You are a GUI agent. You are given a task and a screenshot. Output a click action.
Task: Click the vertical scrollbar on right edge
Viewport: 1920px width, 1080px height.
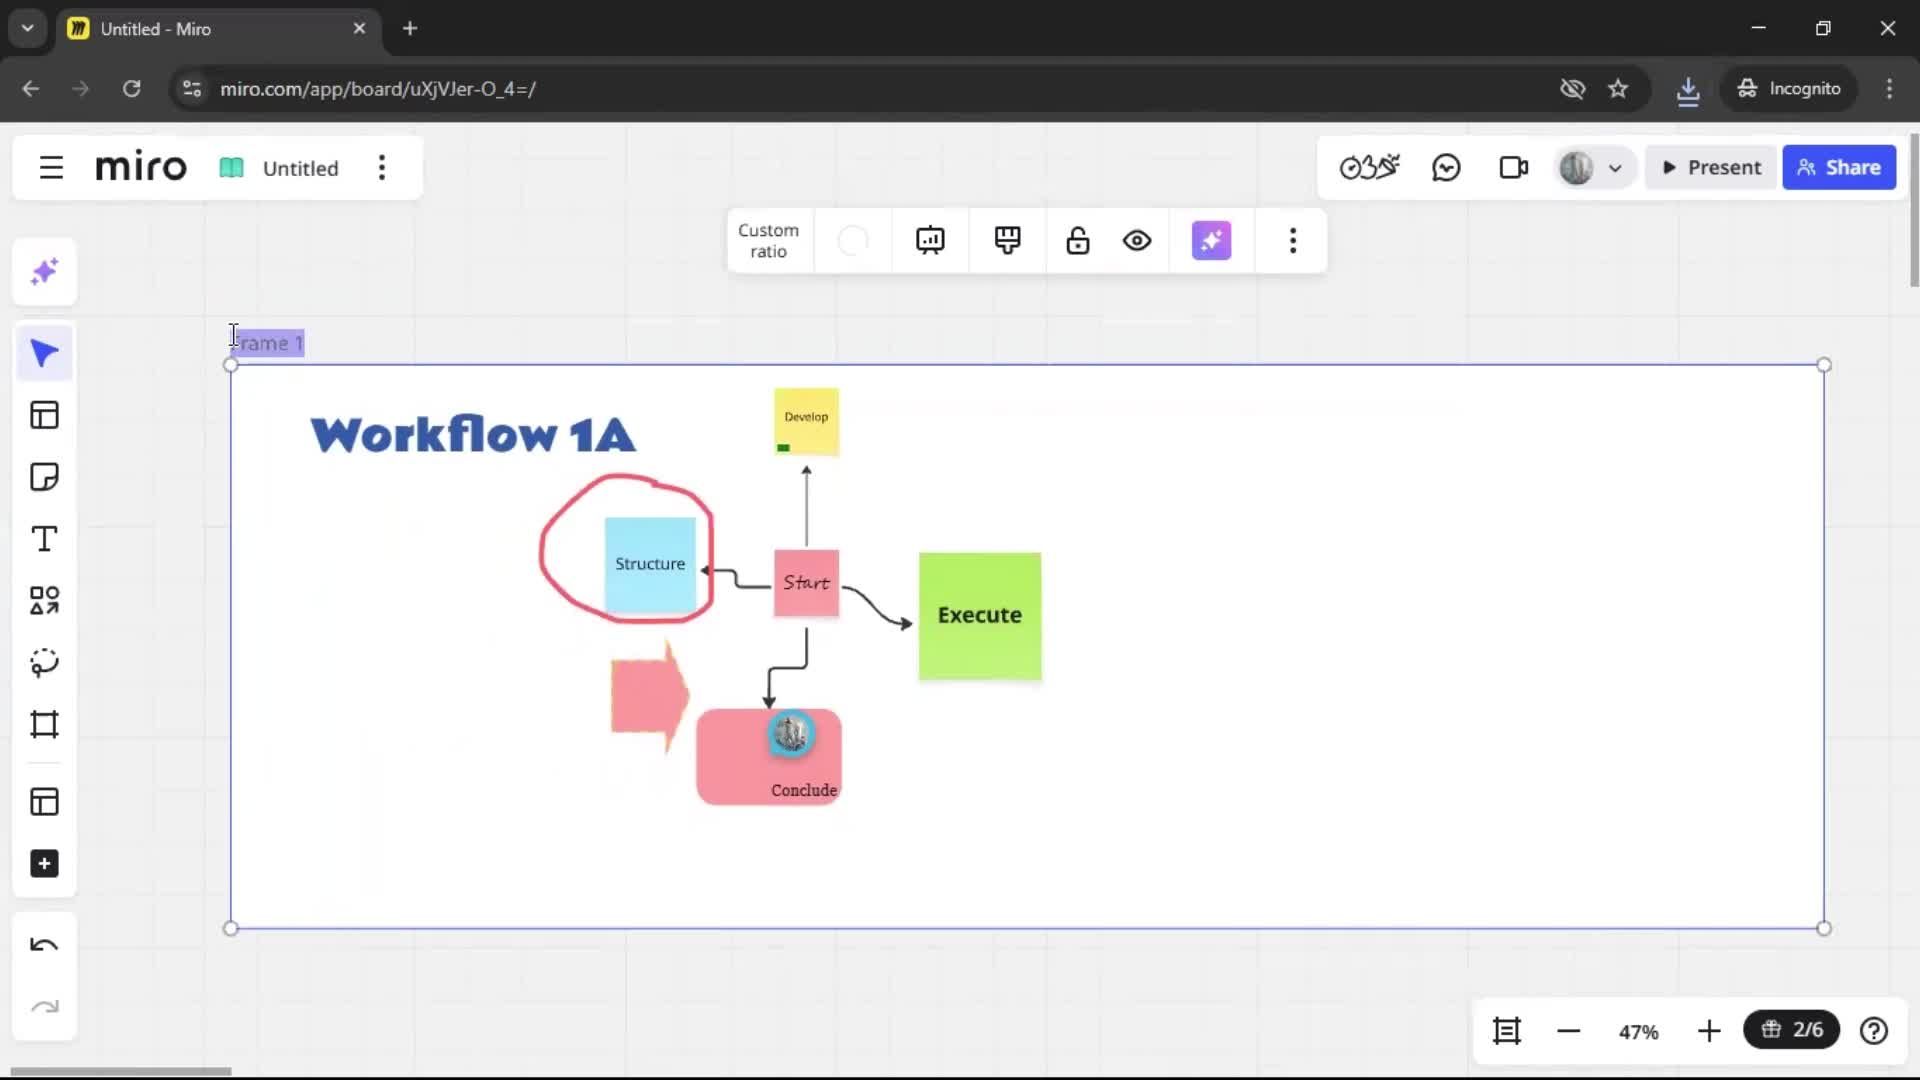point(1914,210)
